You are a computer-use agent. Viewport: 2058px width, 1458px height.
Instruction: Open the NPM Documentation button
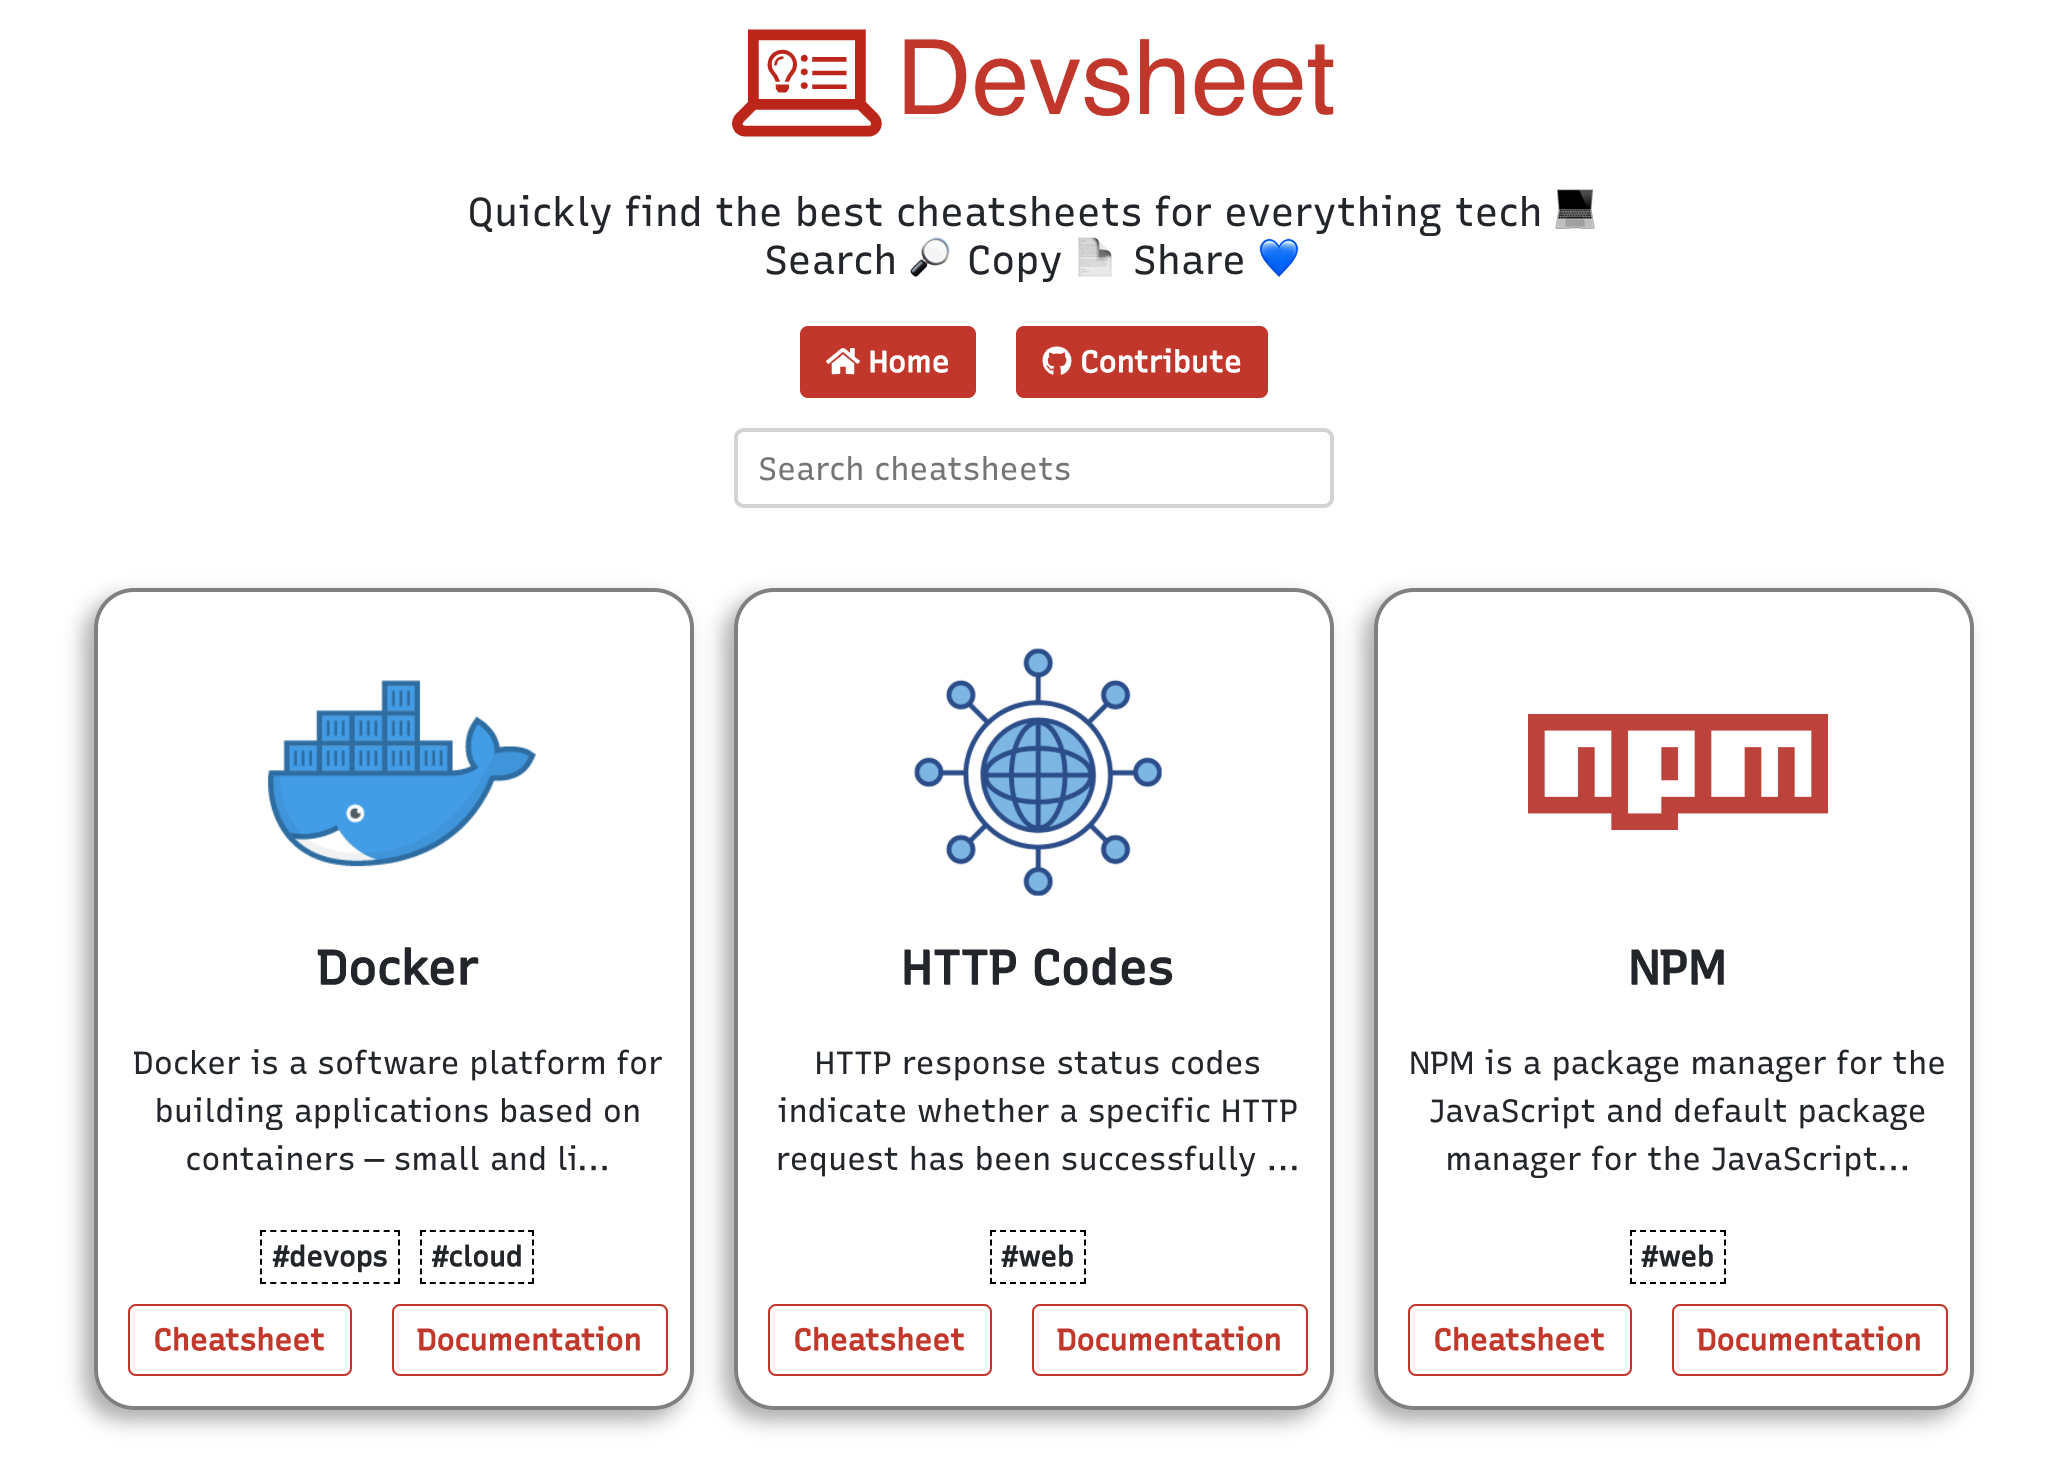(1809, 1340)
